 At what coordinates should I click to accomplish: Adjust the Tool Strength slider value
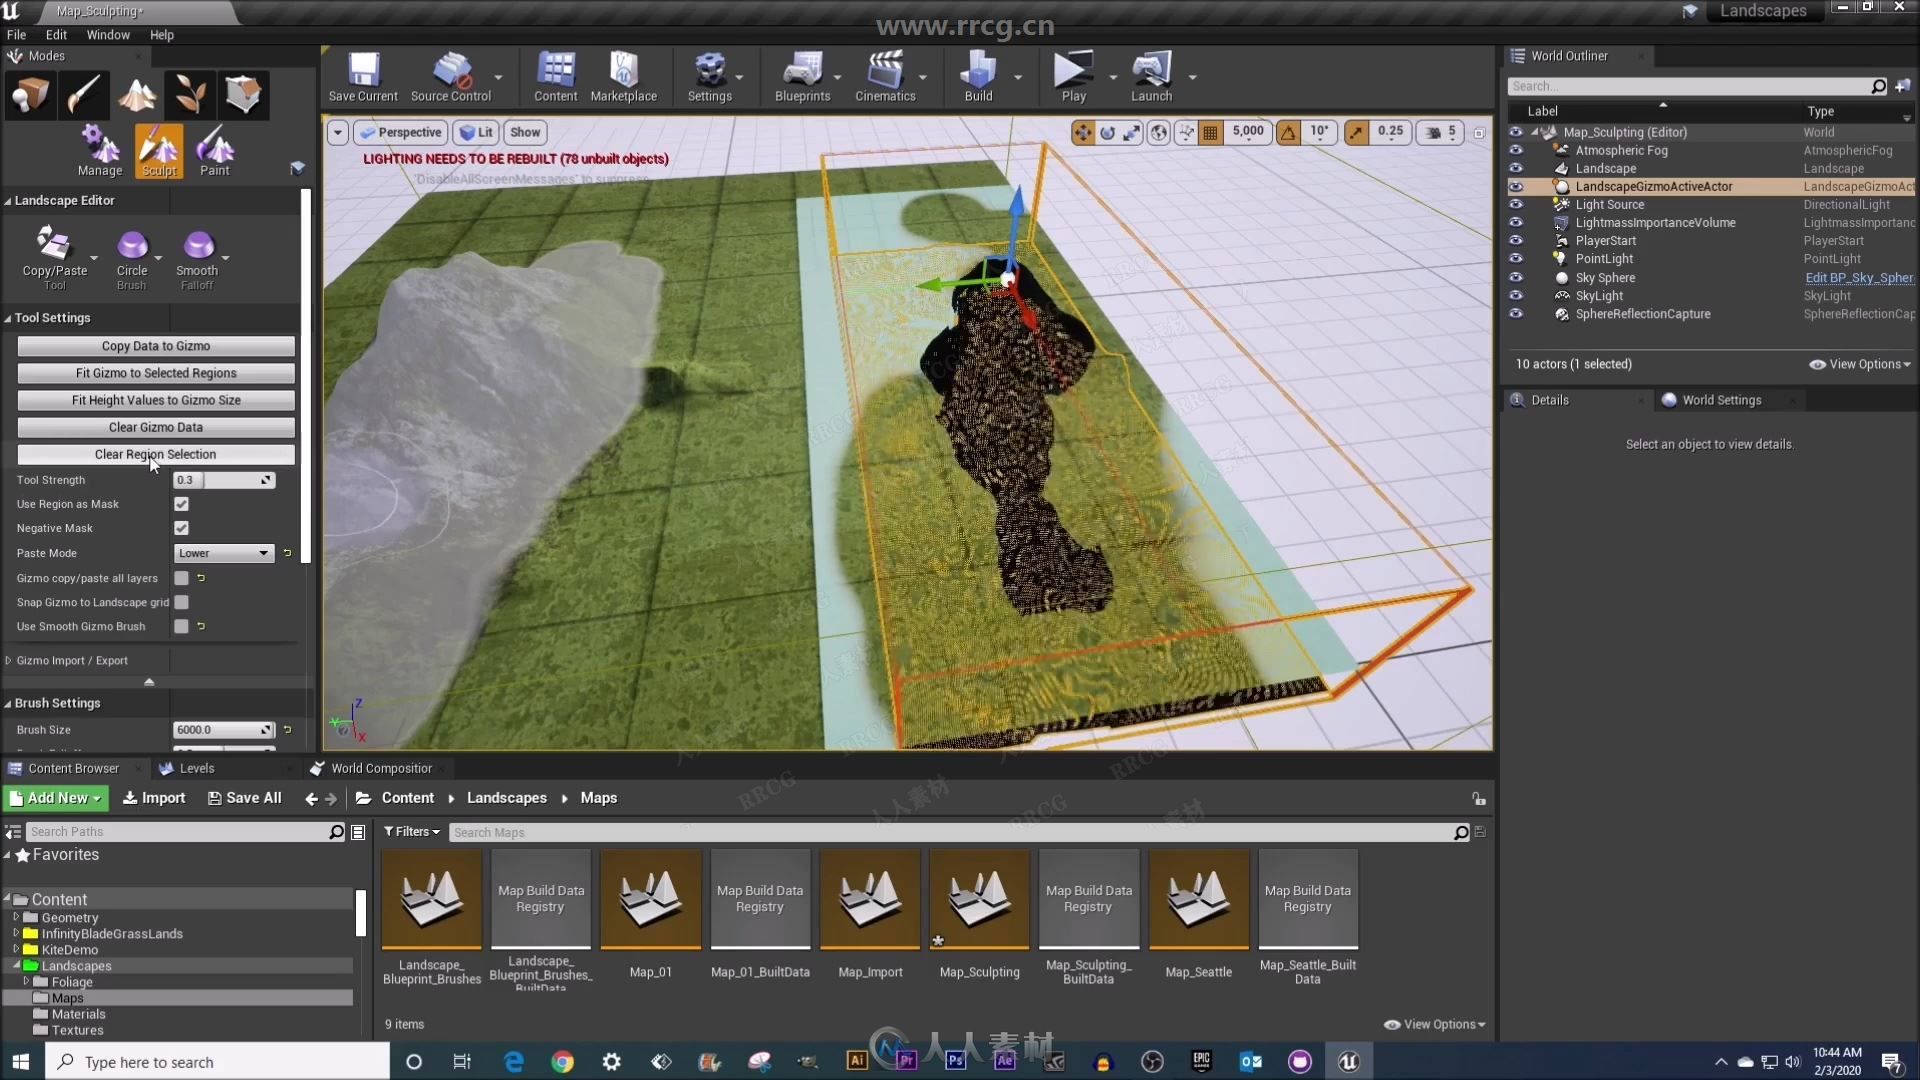click(x=224, y=479)
